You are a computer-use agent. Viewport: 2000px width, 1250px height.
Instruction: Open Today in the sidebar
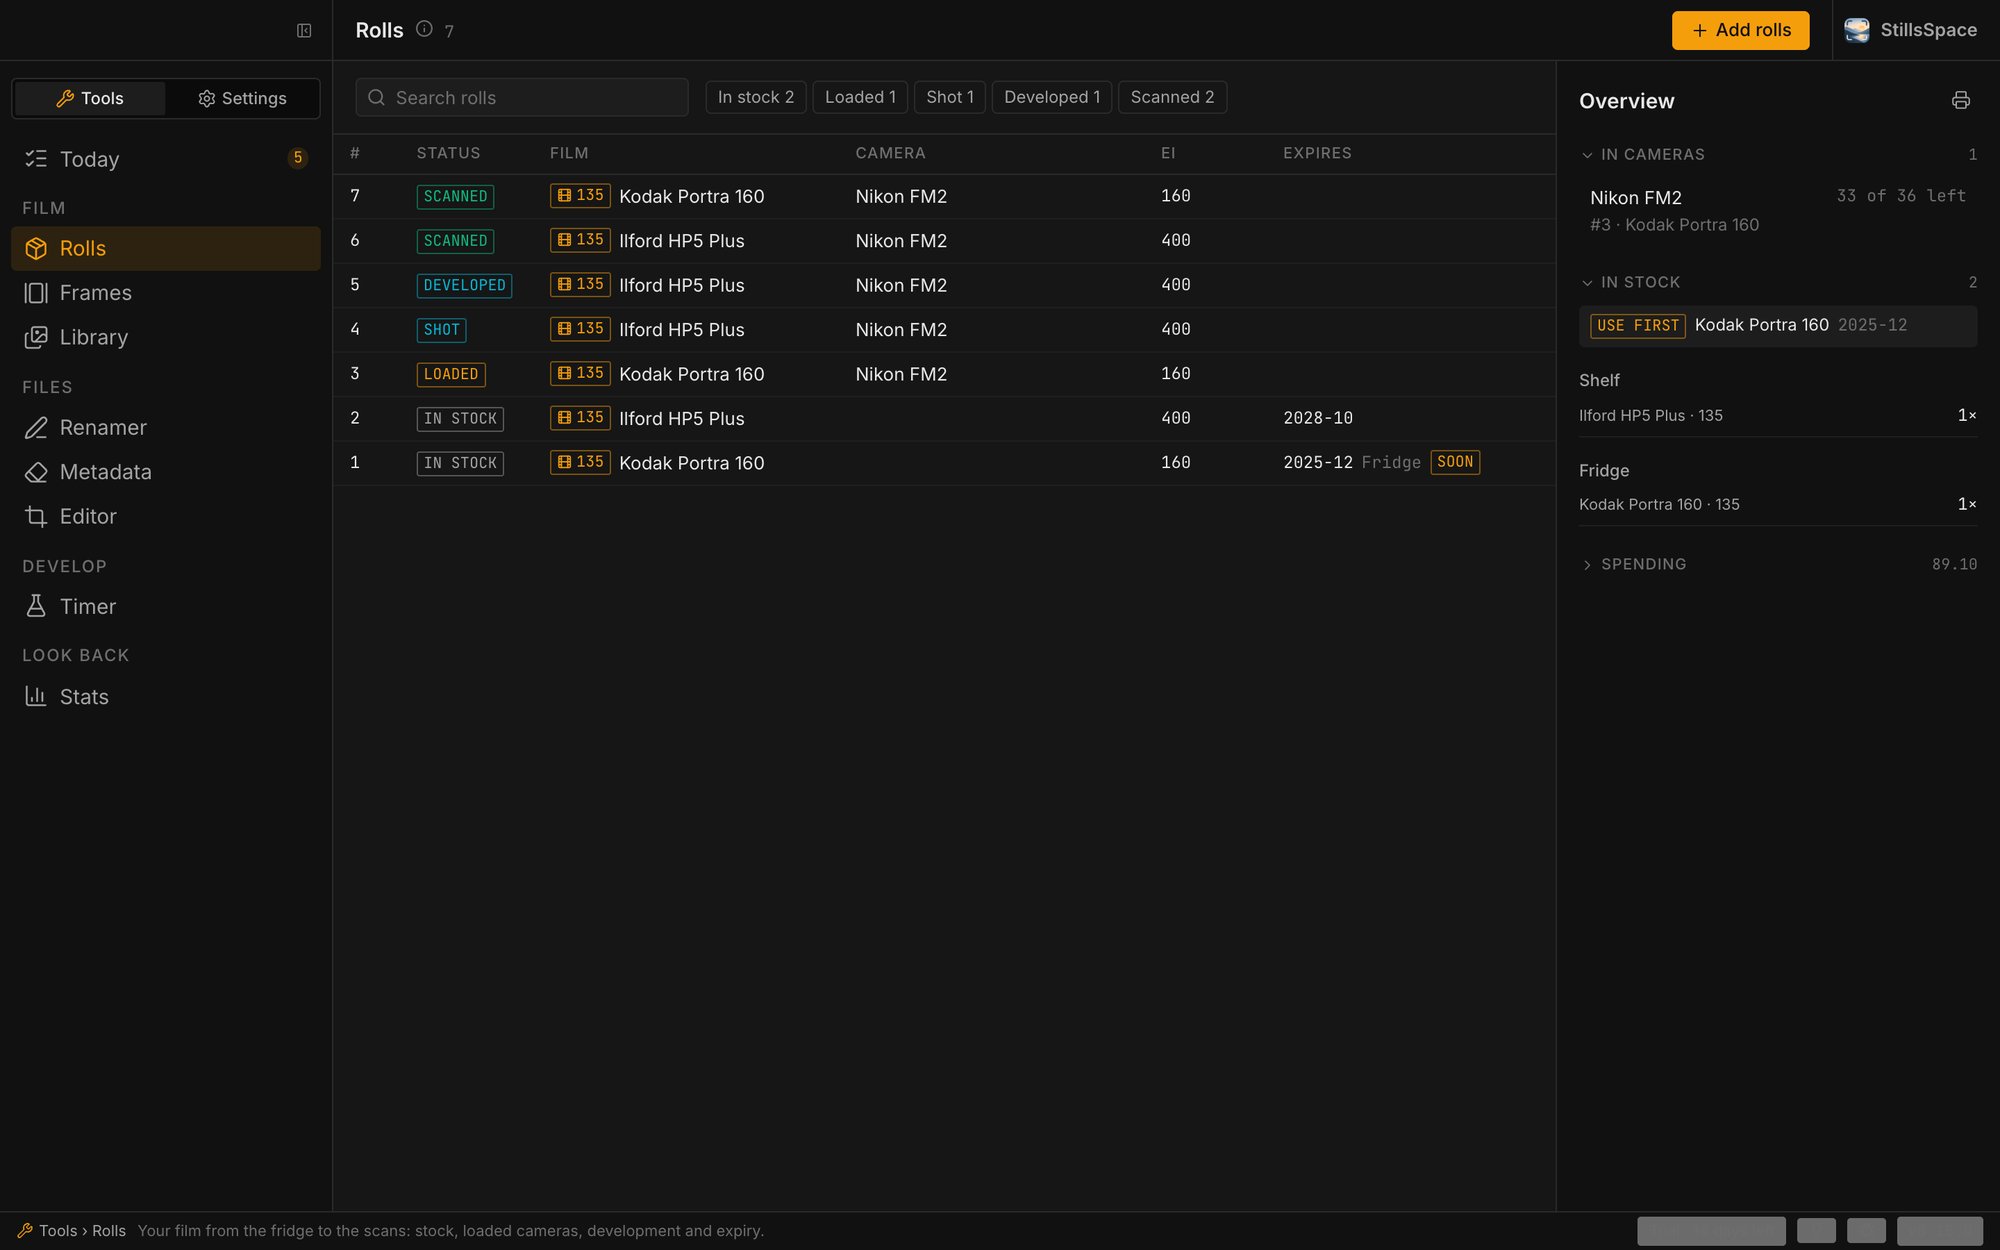[x=166, y=158]
